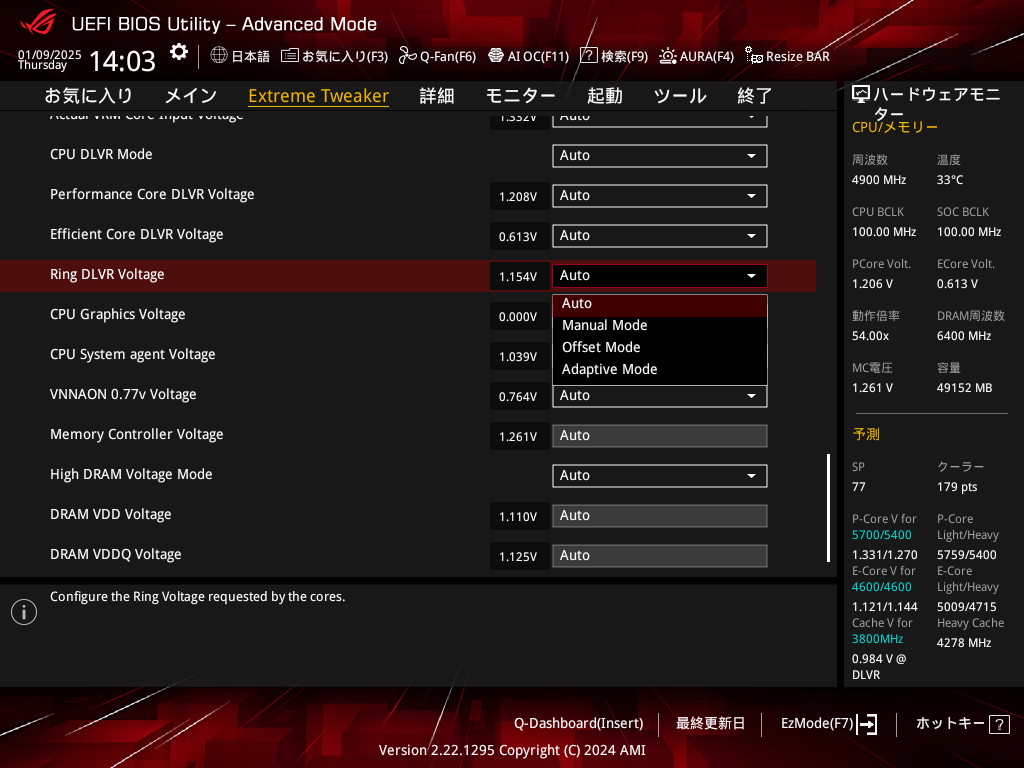Click the settings gear icon beside the clock
The image size is (1024, 768).
click(x=178, y=53)
